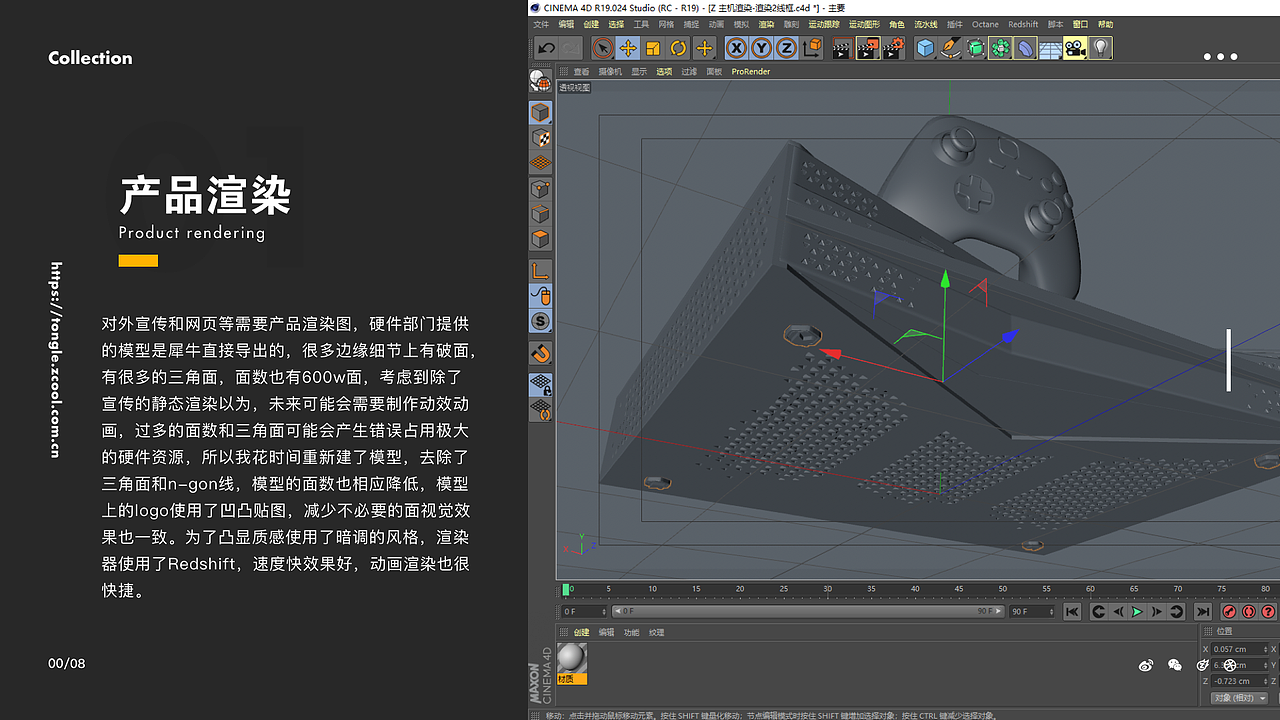Screen dimensions: 1280x720
Task: Toggle Enable Axis L-shaped icon
Action: 540,271
